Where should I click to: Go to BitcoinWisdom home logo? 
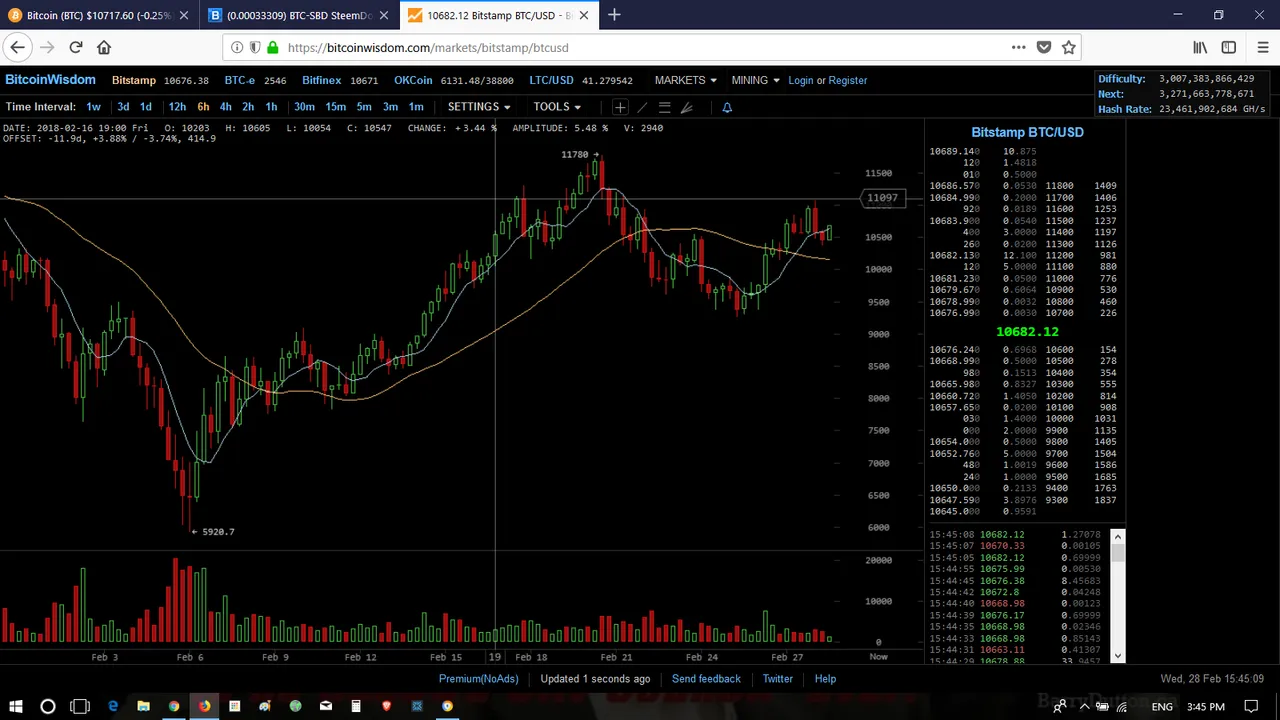pos(50,80)
